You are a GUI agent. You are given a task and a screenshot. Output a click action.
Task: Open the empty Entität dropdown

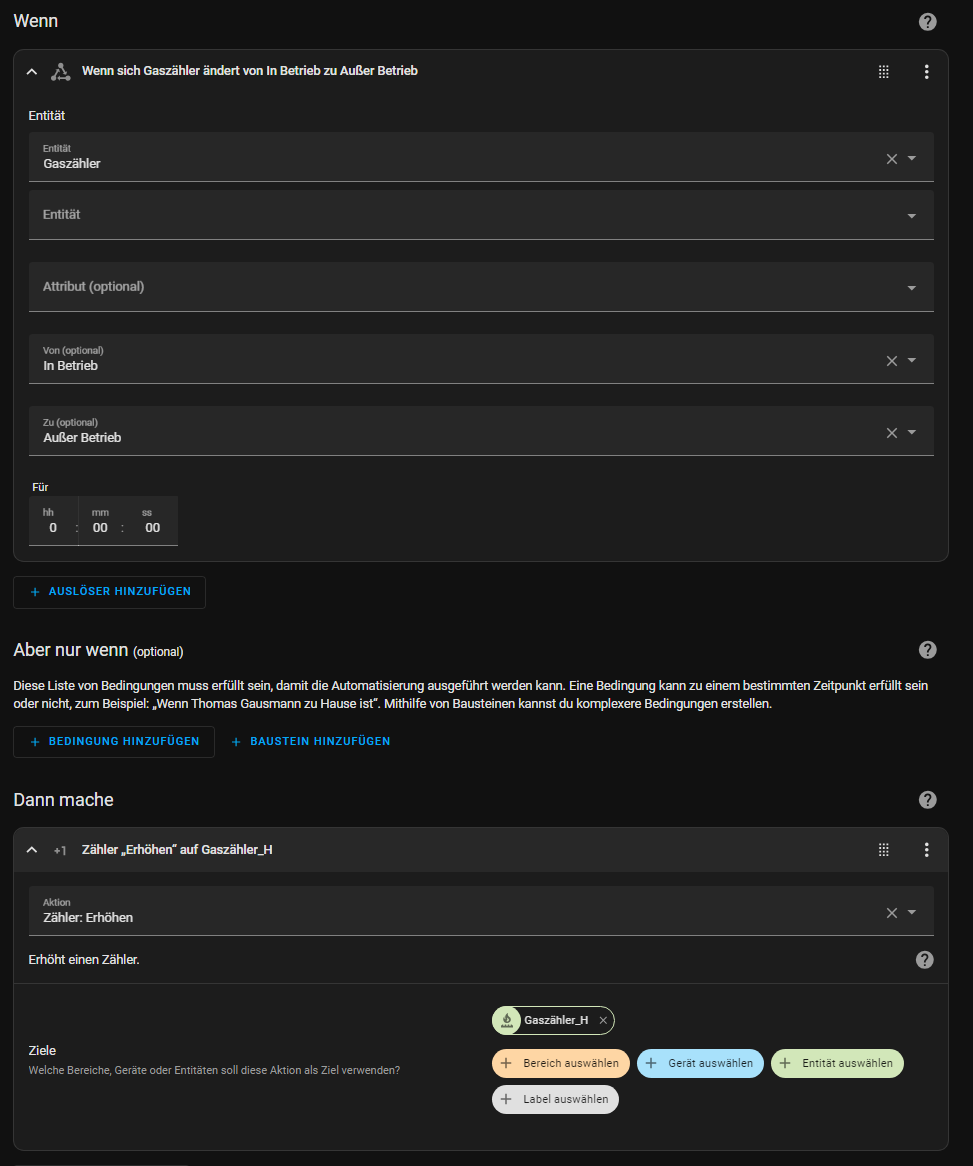click(x=911, y=216)
